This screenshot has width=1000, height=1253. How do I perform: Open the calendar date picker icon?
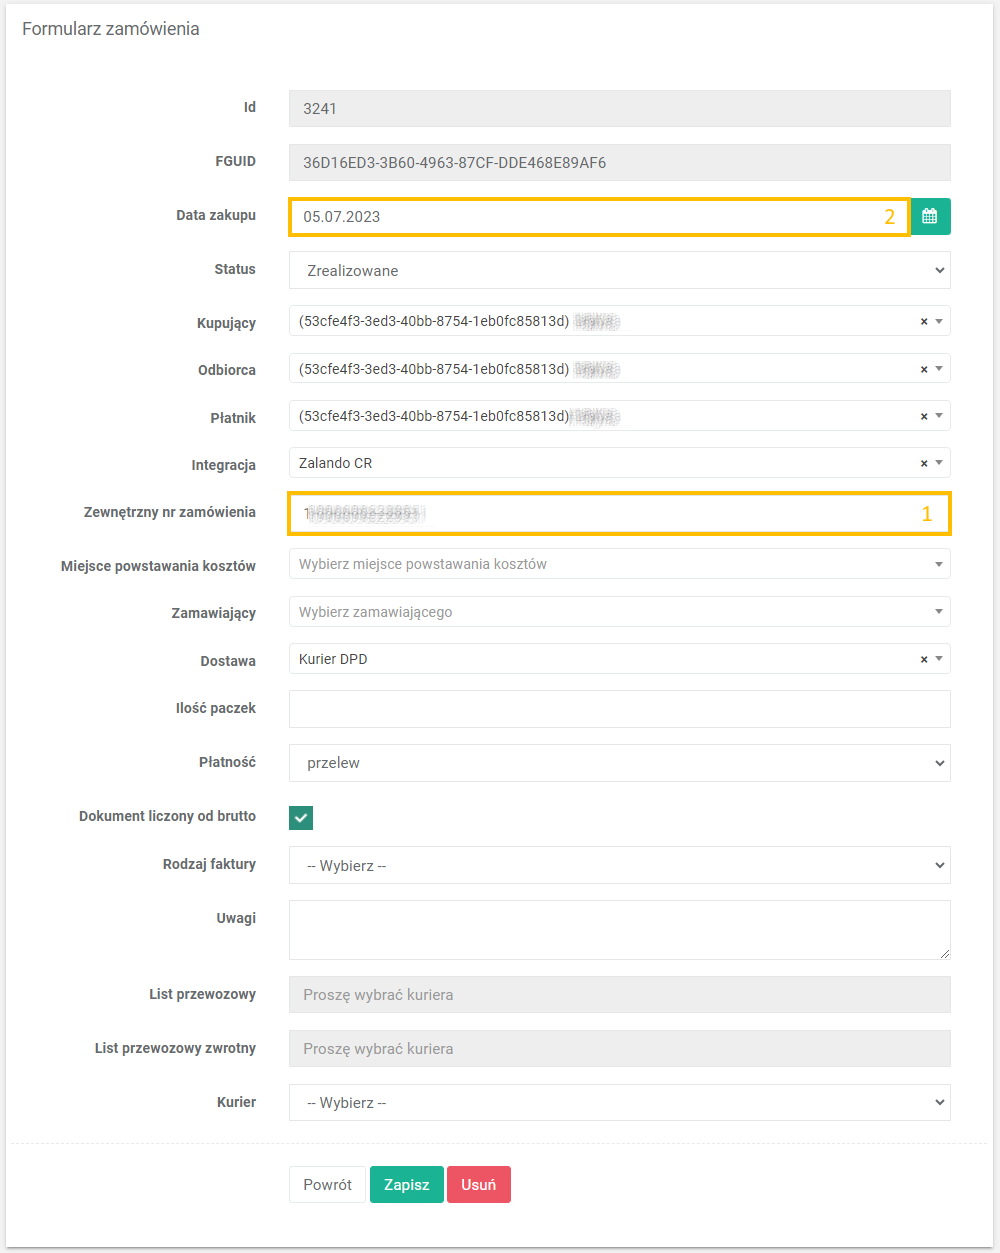pos(930,216)
